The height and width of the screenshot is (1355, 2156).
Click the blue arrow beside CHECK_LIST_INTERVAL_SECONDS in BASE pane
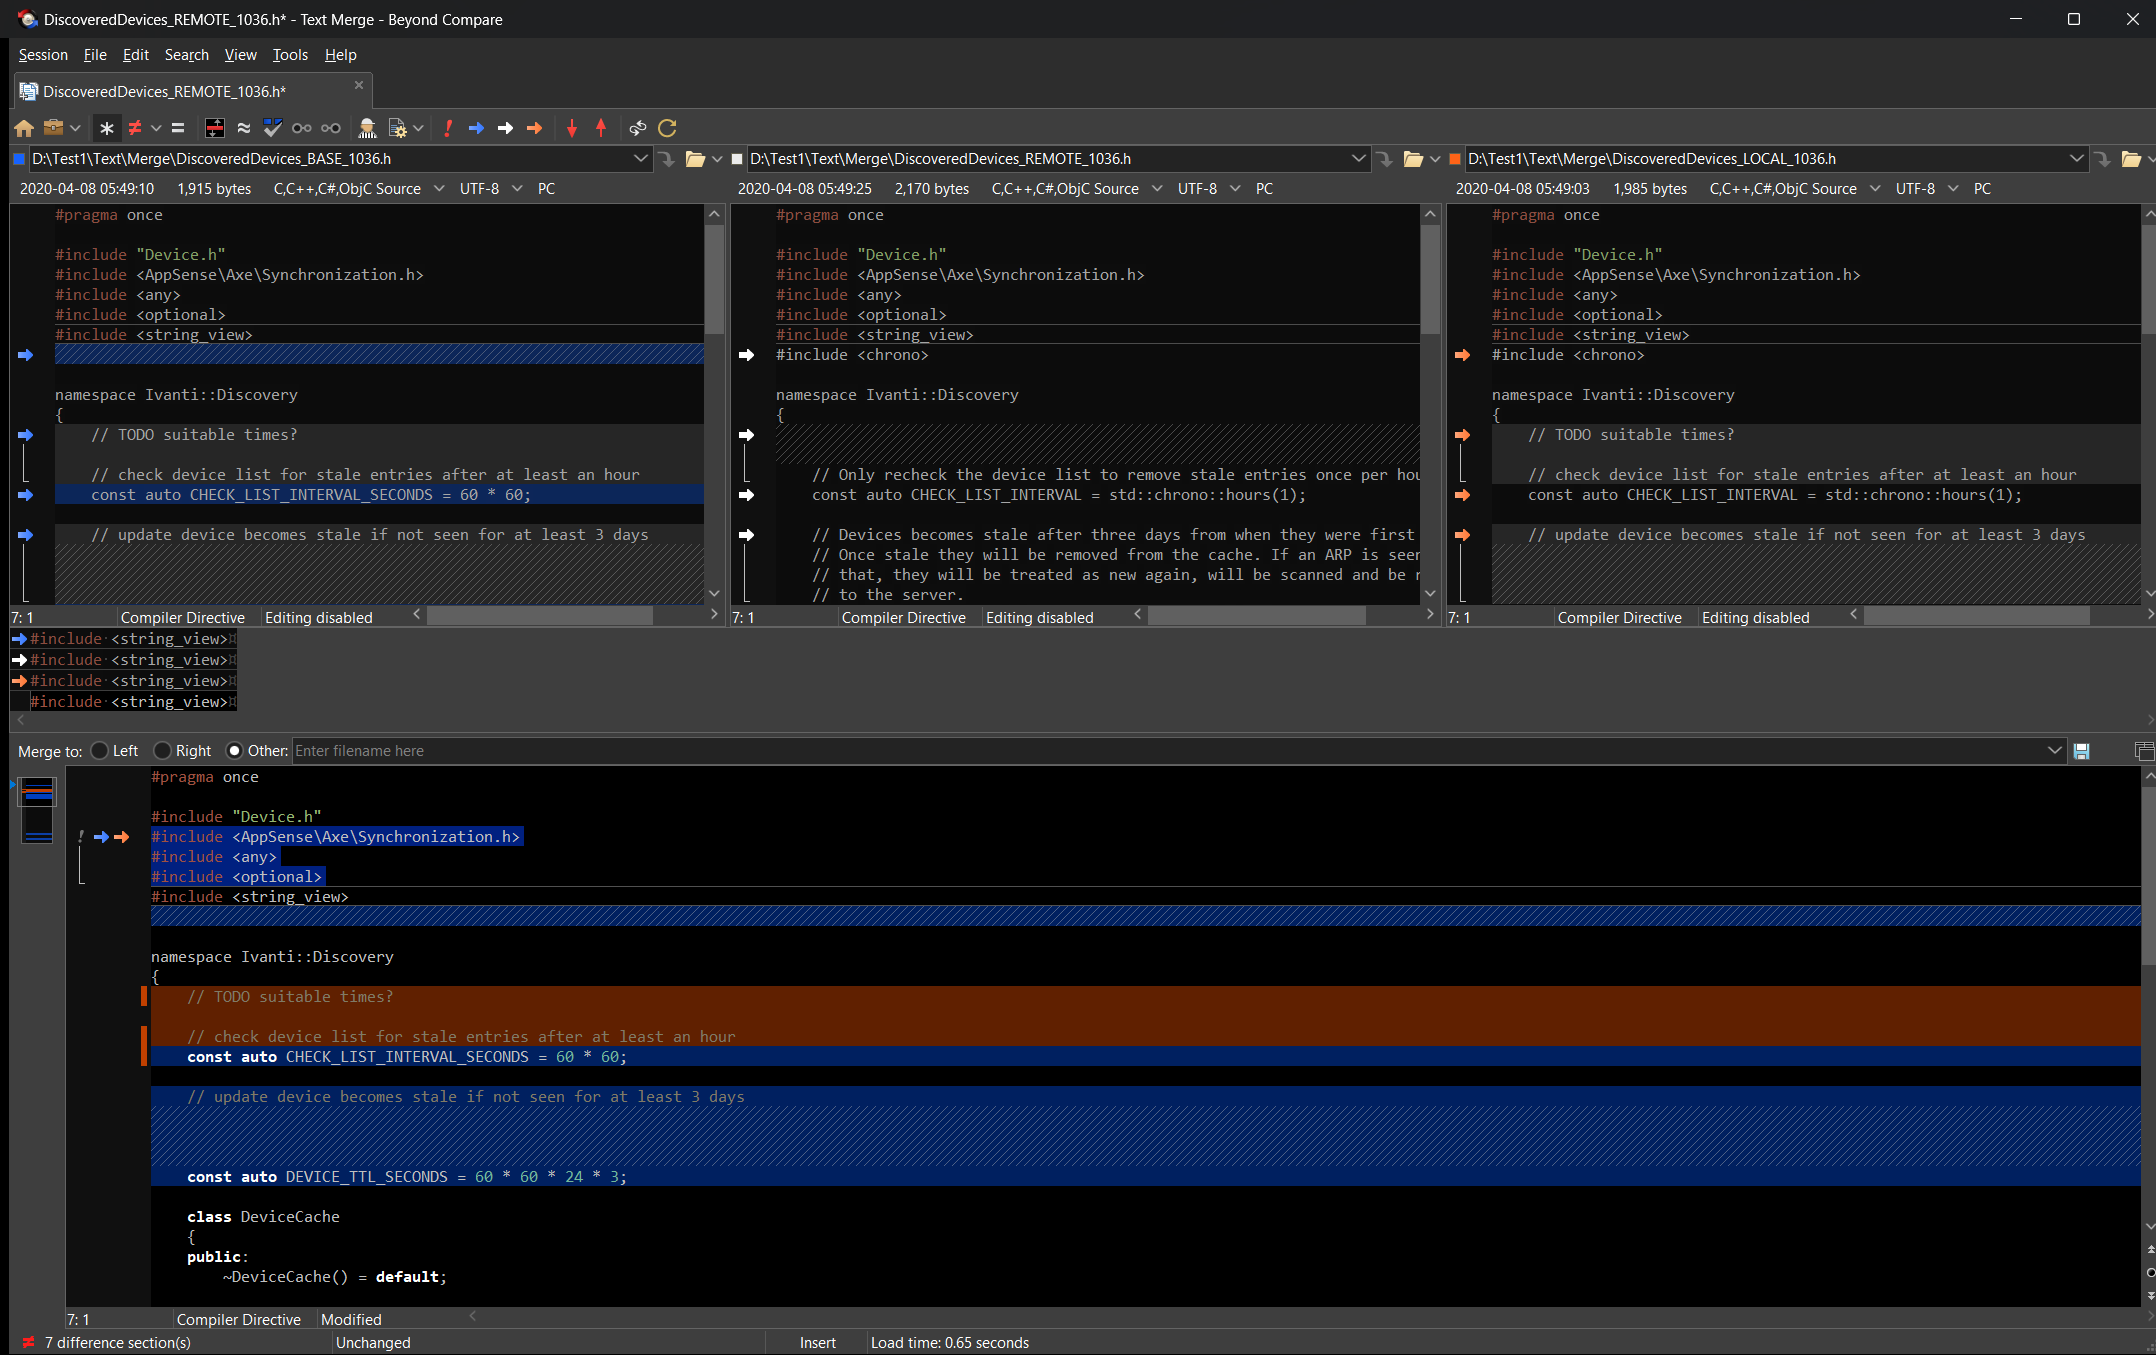pyautogui.click(x=26, y=495)
